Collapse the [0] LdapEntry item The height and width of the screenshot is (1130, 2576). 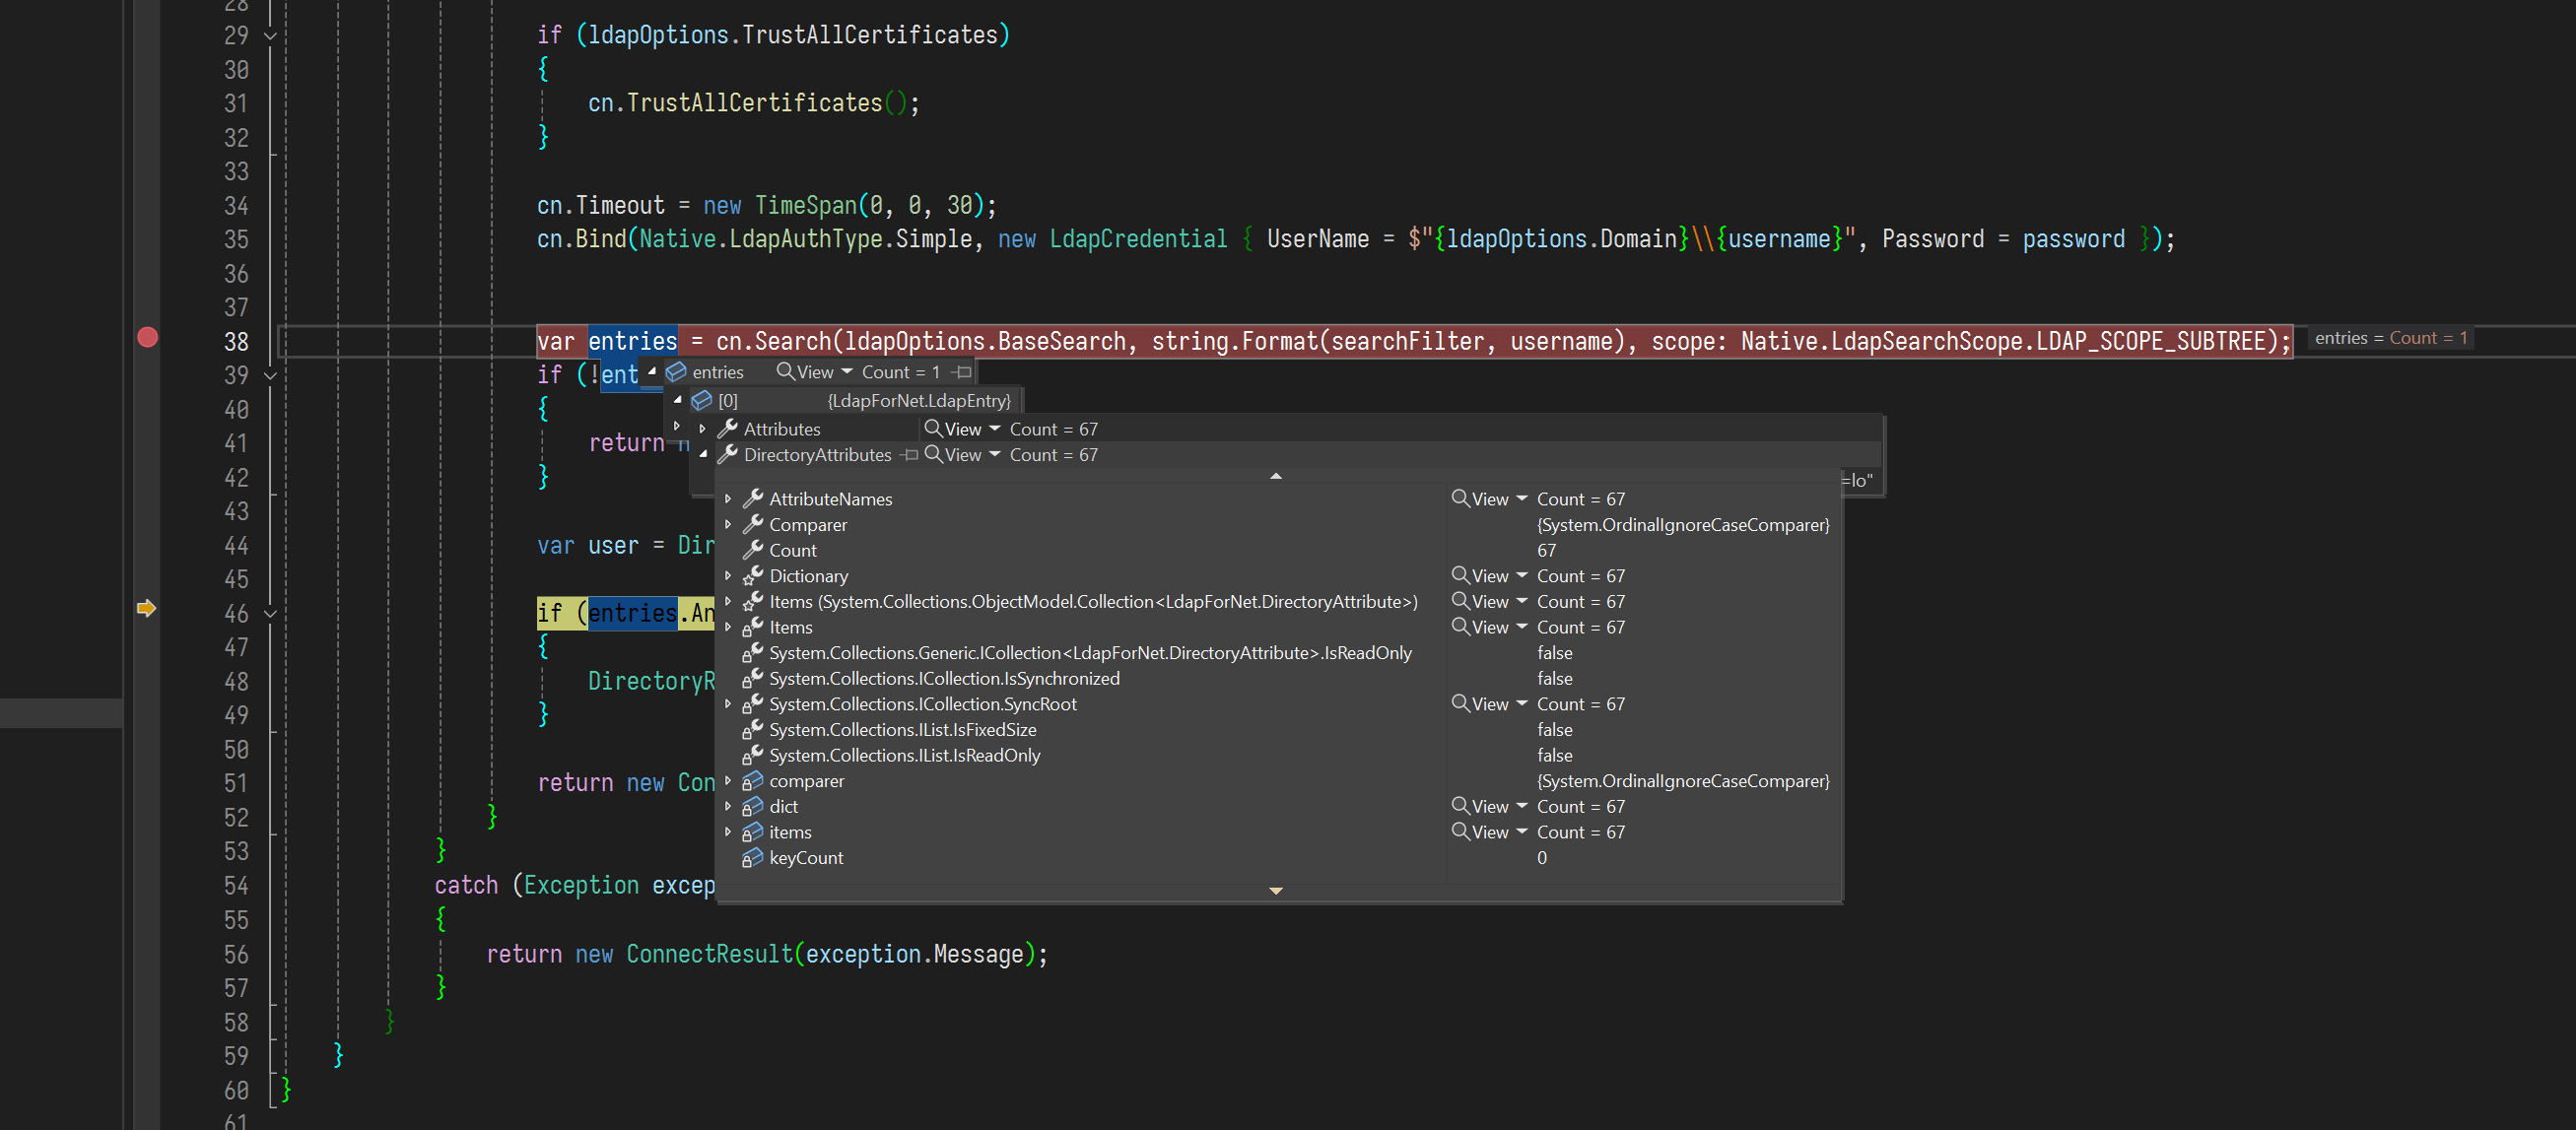click(677, 400)
